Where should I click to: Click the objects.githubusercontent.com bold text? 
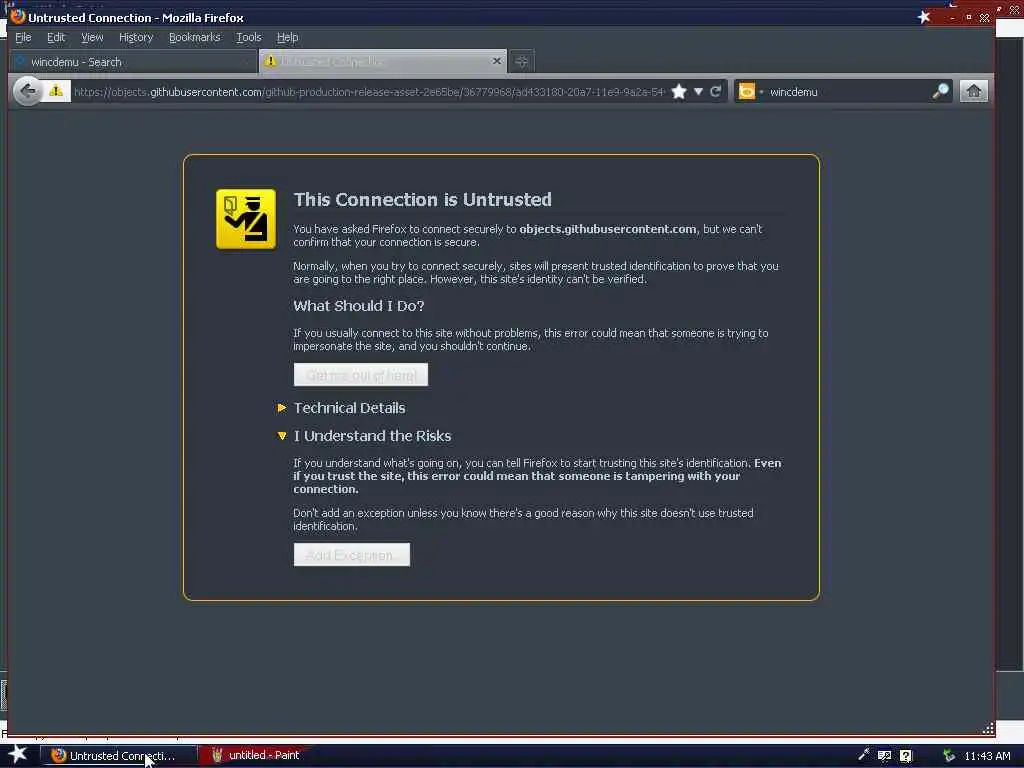607,229
